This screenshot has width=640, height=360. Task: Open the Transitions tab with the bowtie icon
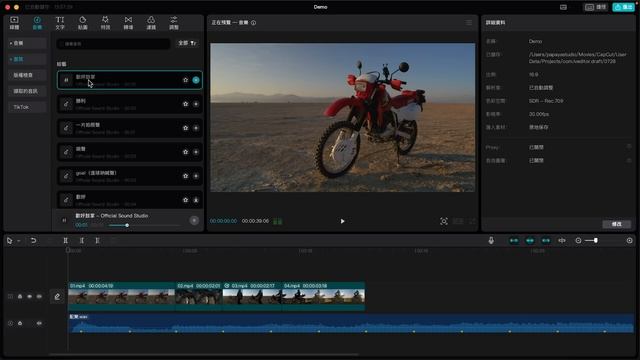click(x=128, y=23)
